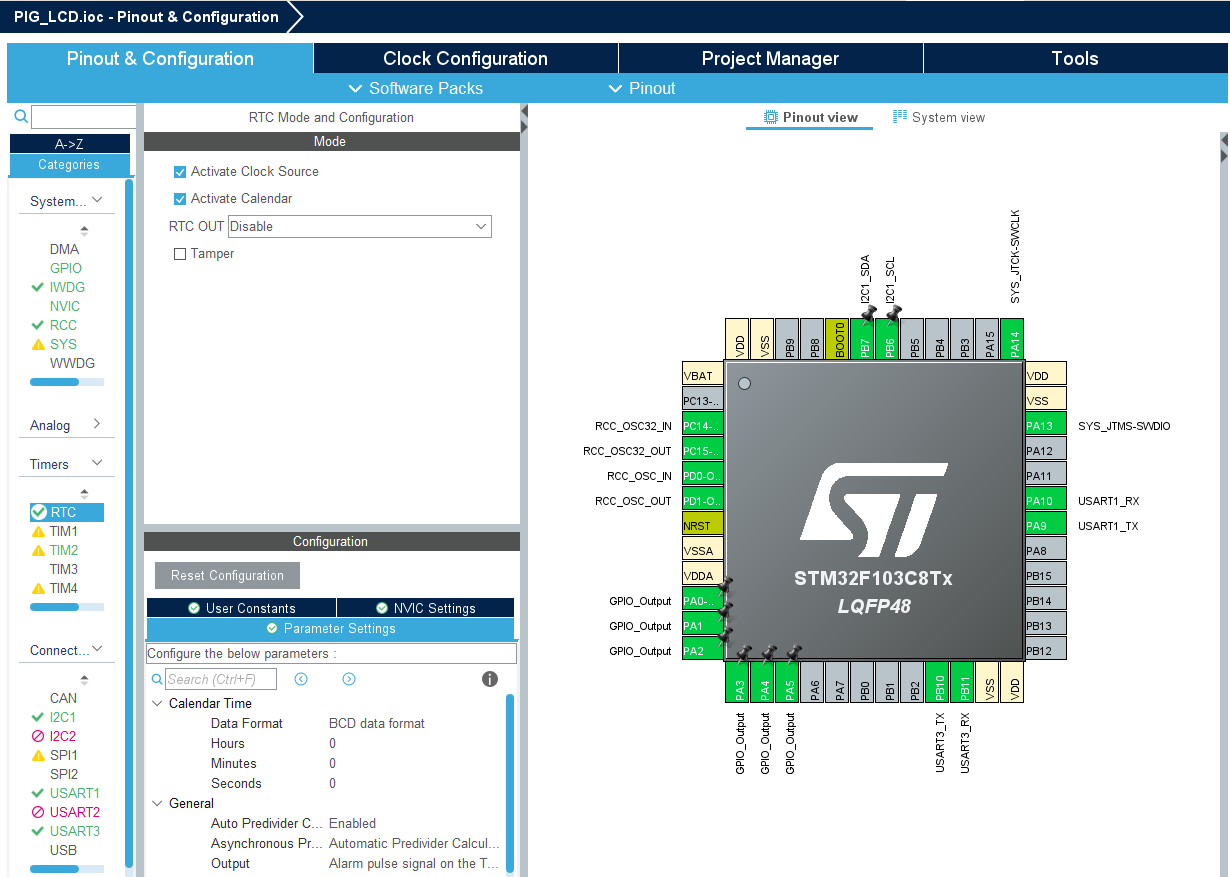Click the Pinout view chip icon
Image resolution: width=1230 pixels, height=877 pixels.
771,117
